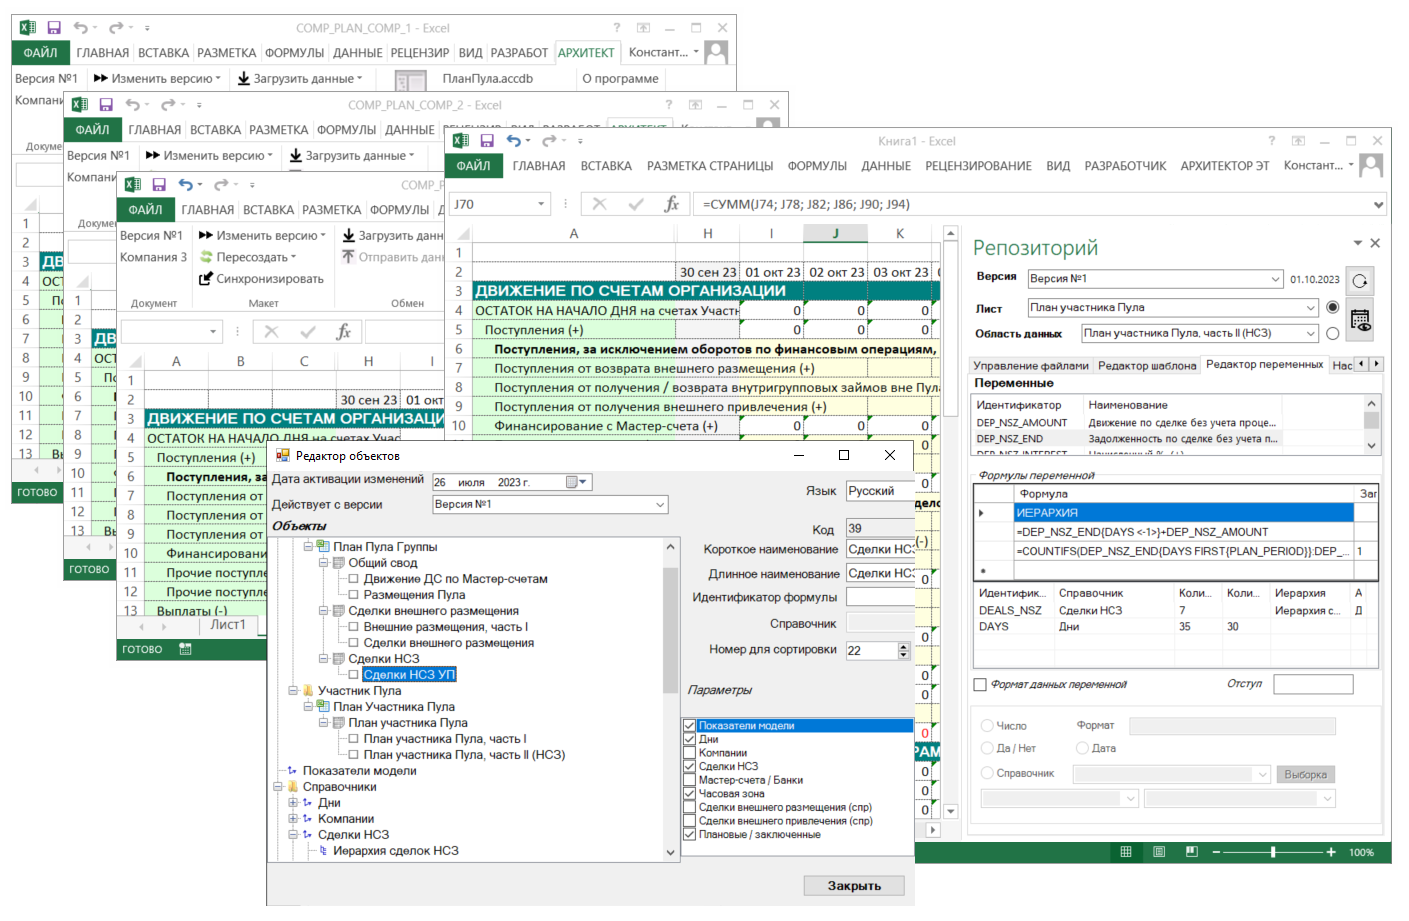
Task: Click the Синхронизировать icon in the third window
Action: coord(206,279)
